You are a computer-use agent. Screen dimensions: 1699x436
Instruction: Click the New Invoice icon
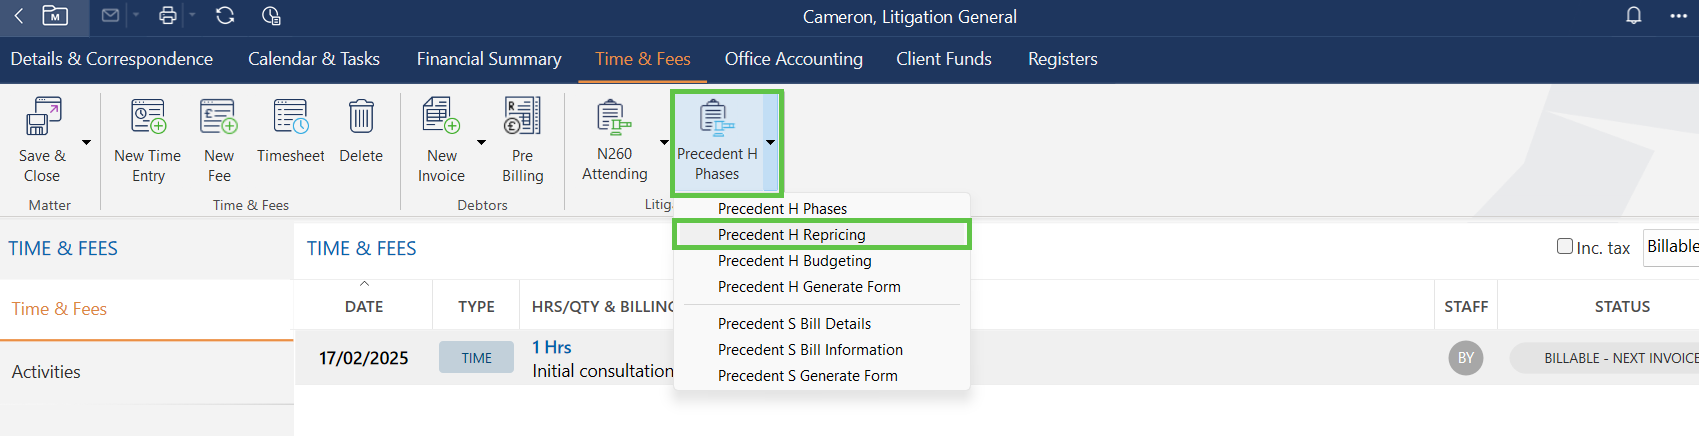click(x=441, y=118)
